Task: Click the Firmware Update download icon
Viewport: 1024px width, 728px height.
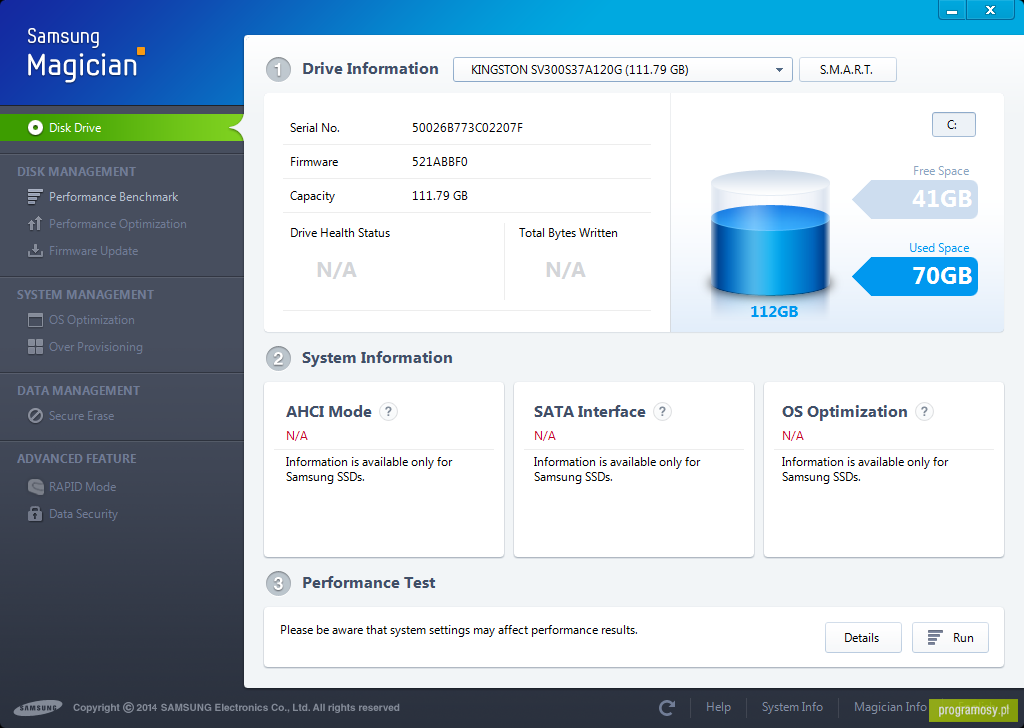Action: [35, 251]
